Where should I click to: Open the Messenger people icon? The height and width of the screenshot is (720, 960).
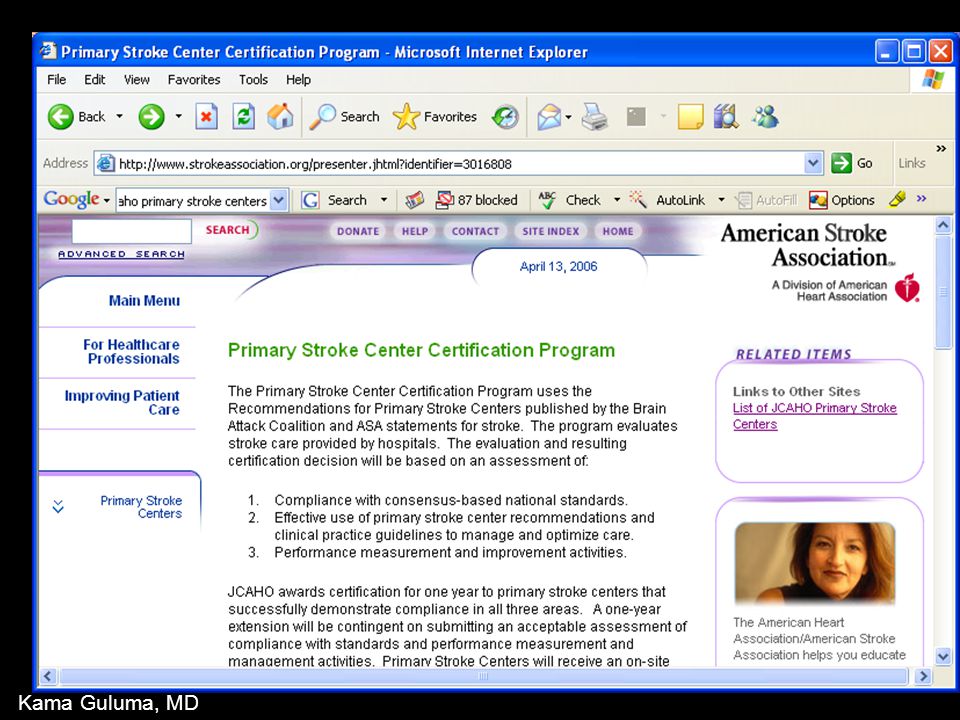(x=765, y=116)
